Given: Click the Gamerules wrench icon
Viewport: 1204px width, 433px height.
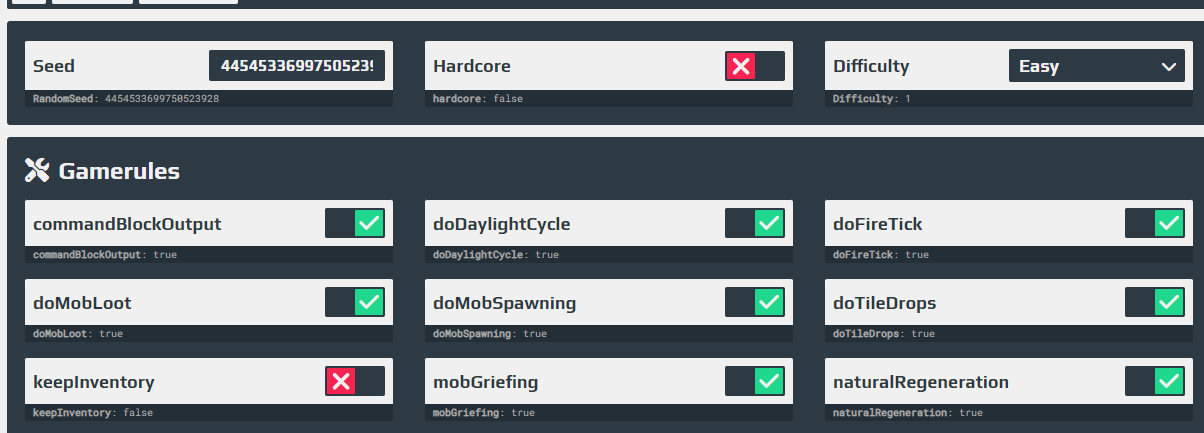Looking at the screenshot, I should [x=37, y=171].
